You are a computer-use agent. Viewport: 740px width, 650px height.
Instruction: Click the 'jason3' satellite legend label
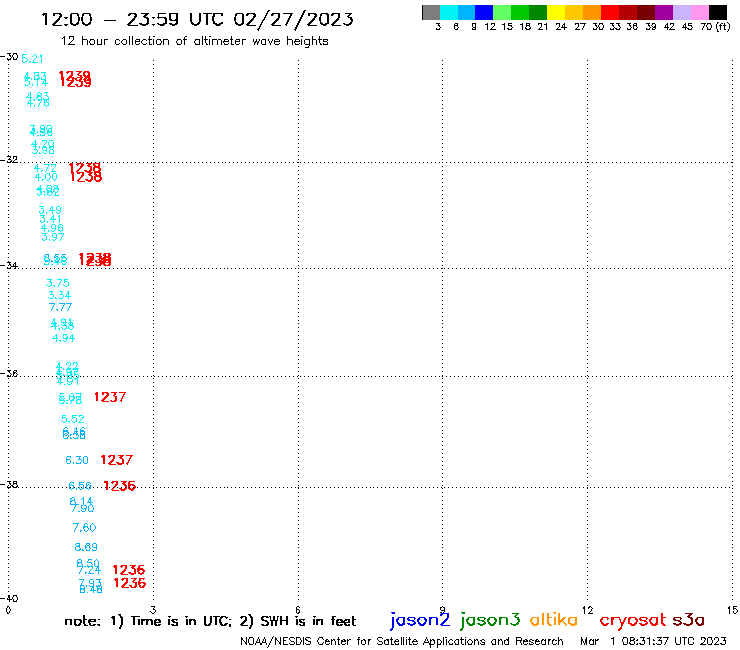coord(490,620)
